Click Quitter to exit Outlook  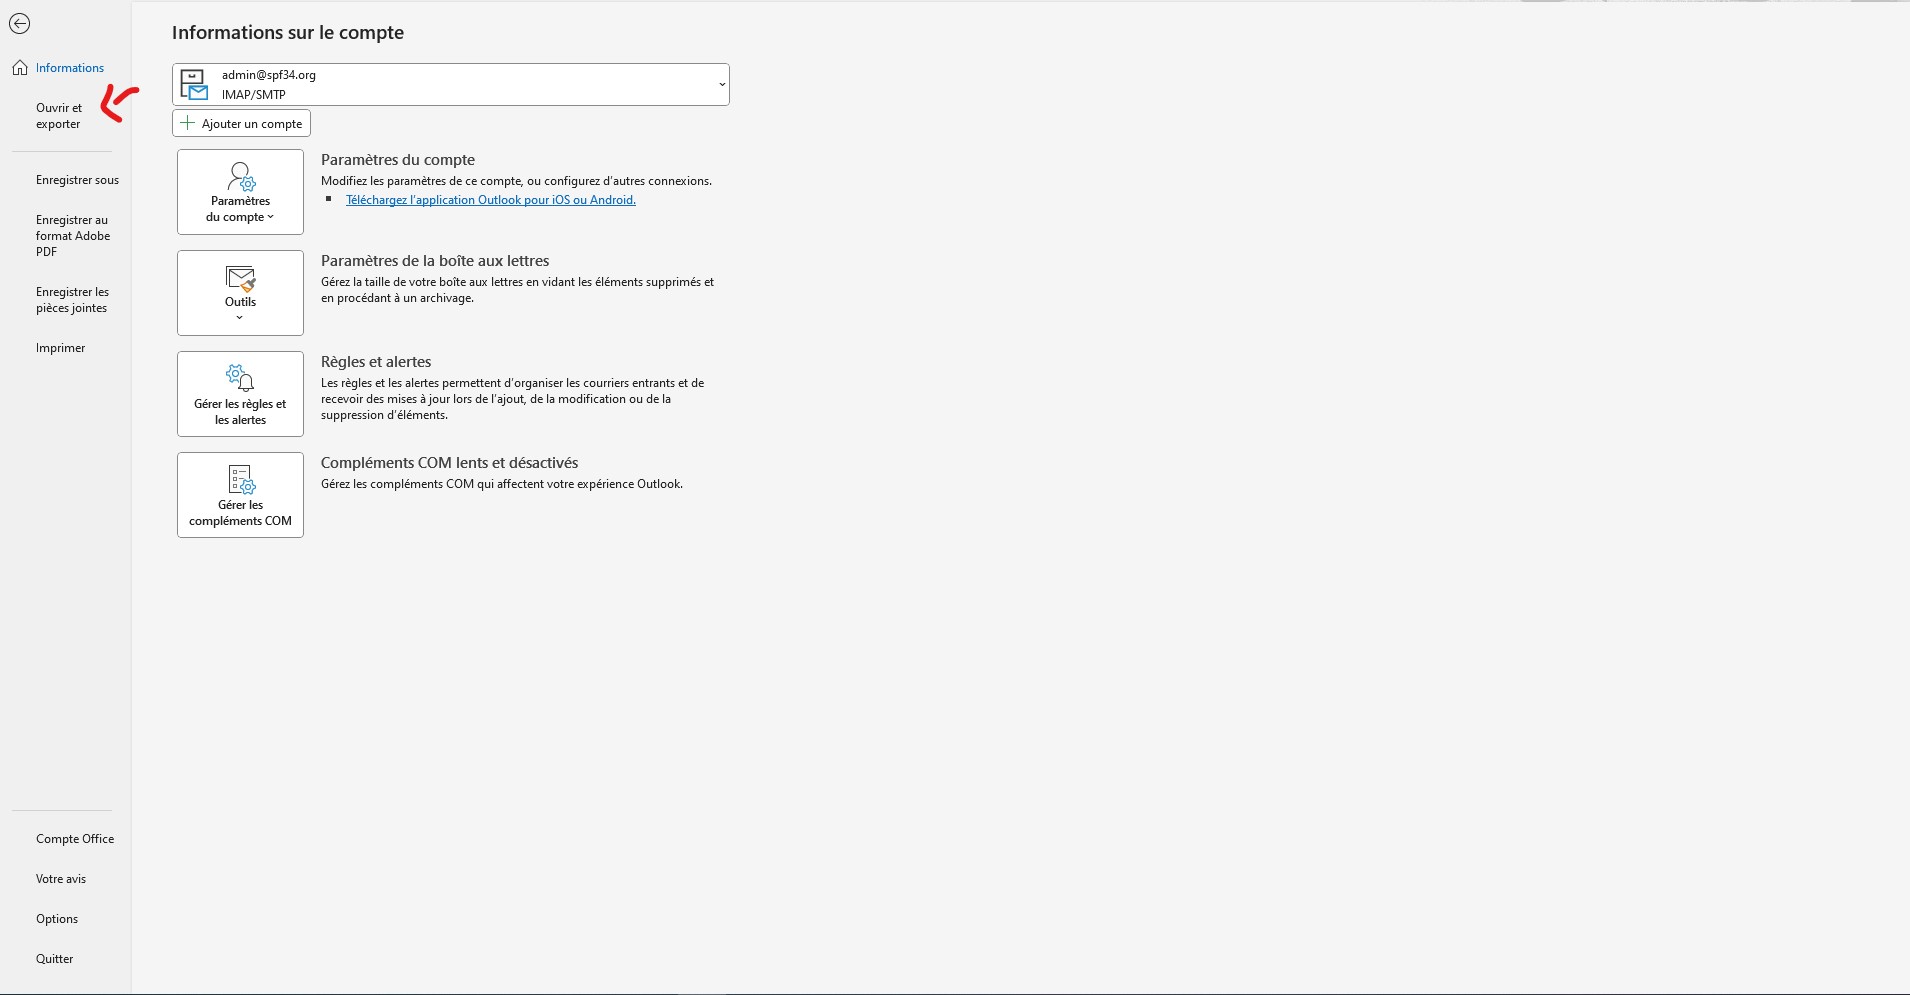coord(55,959)
